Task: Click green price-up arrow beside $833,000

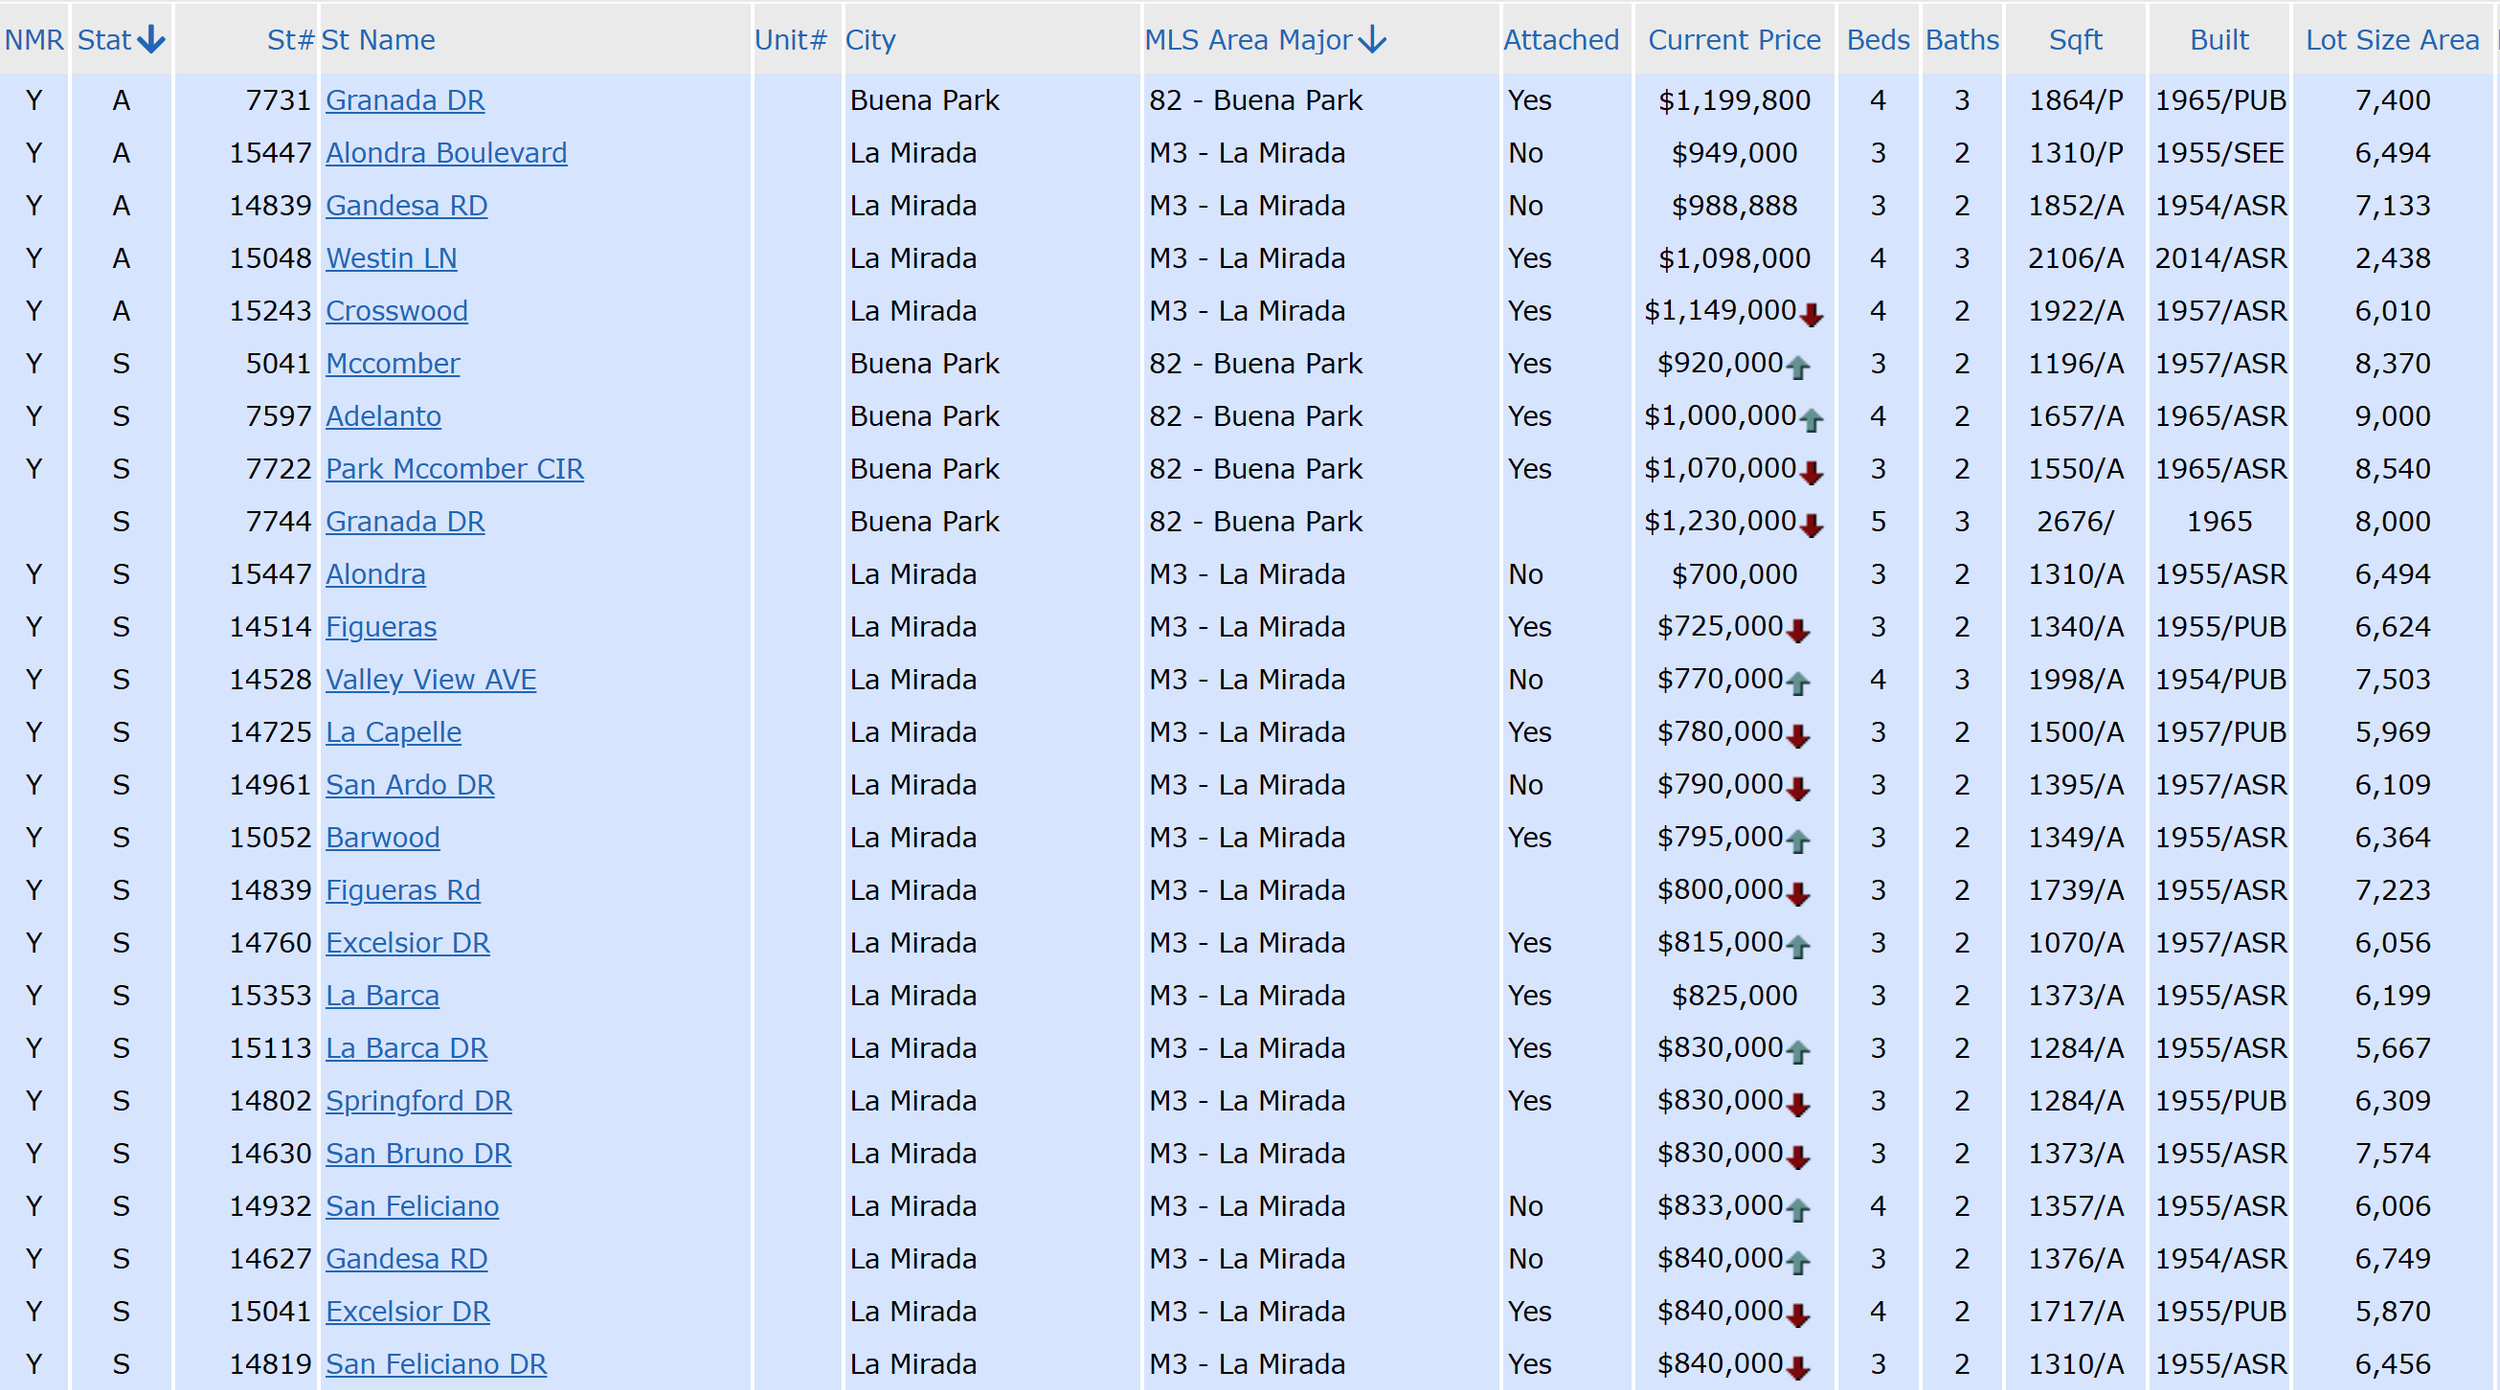Action: 1798,1211
